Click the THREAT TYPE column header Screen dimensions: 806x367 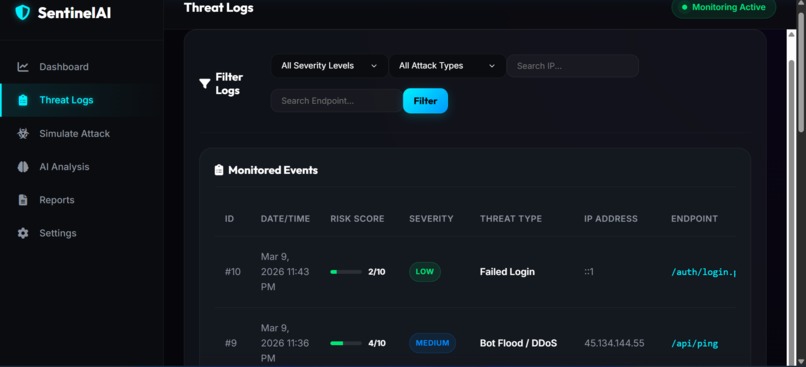[511, 218]
